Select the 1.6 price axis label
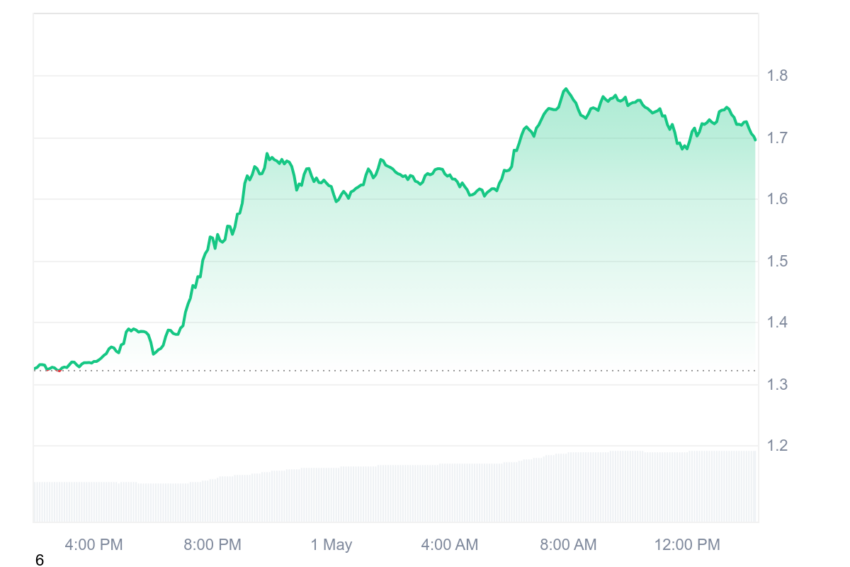 coord(777,199)
